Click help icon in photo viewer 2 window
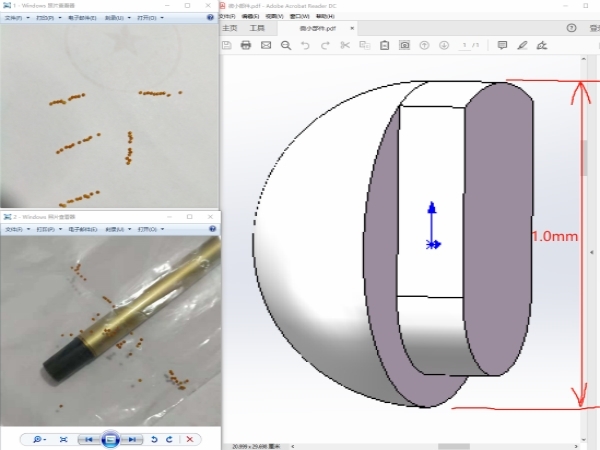 pos(212,229)
